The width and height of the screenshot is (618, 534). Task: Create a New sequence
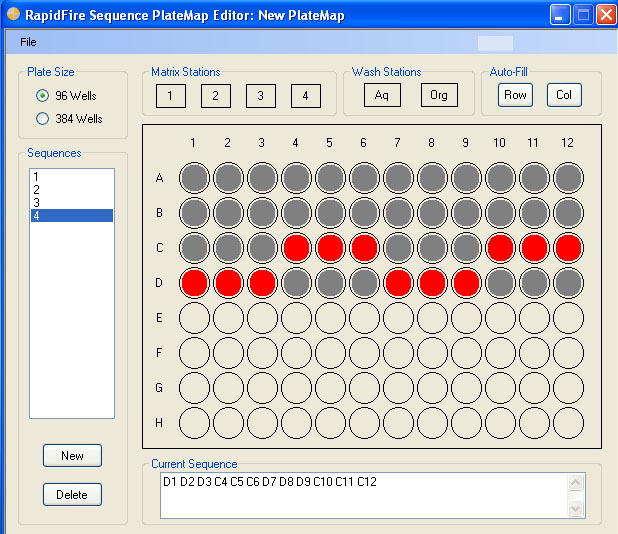click(x=72, y=456)
